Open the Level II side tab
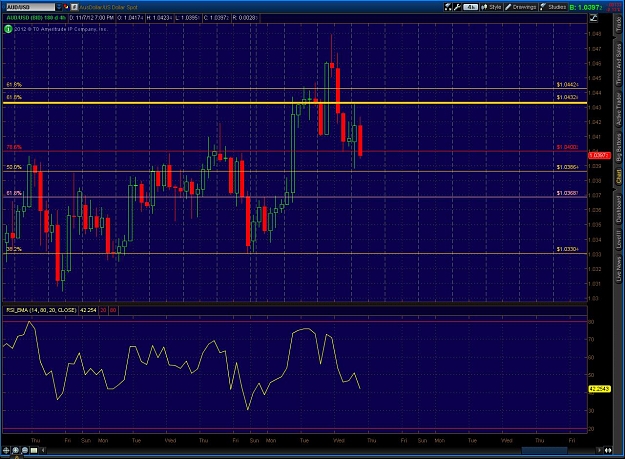This screenshot has width=625, height=459. point(619,240)
